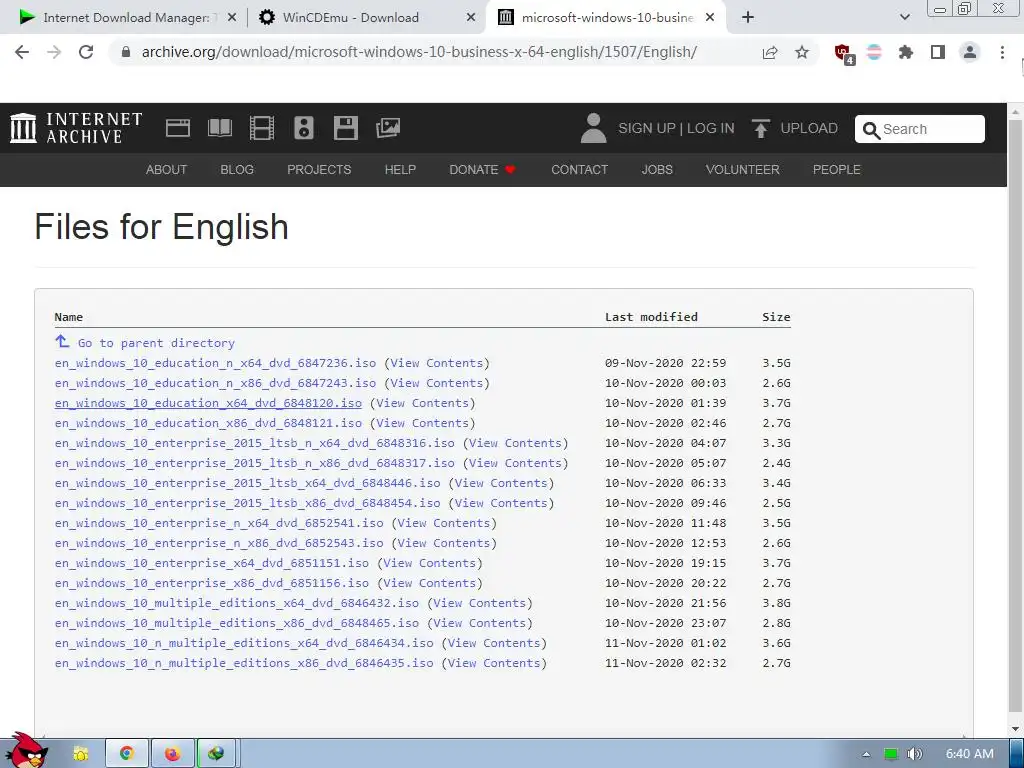Click the Last modified column header

[x=651, y=317]
